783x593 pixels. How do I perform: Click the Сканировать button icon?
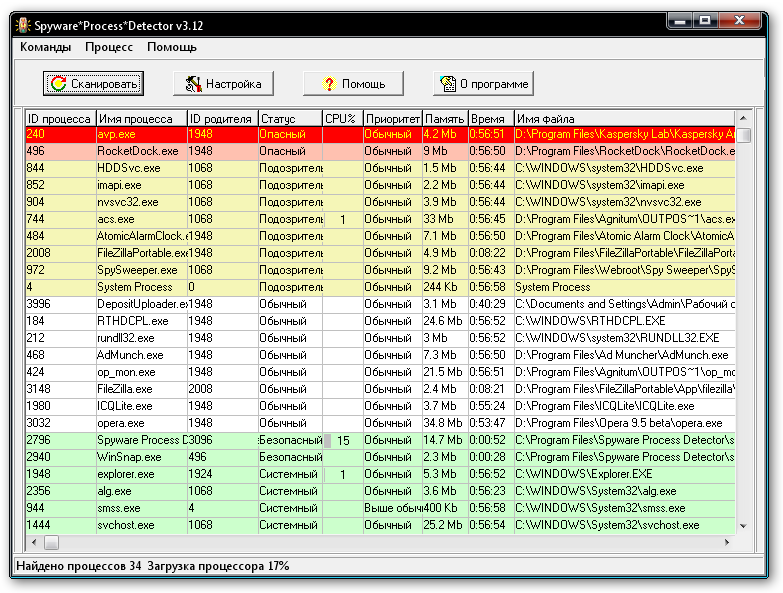[59, 84]
